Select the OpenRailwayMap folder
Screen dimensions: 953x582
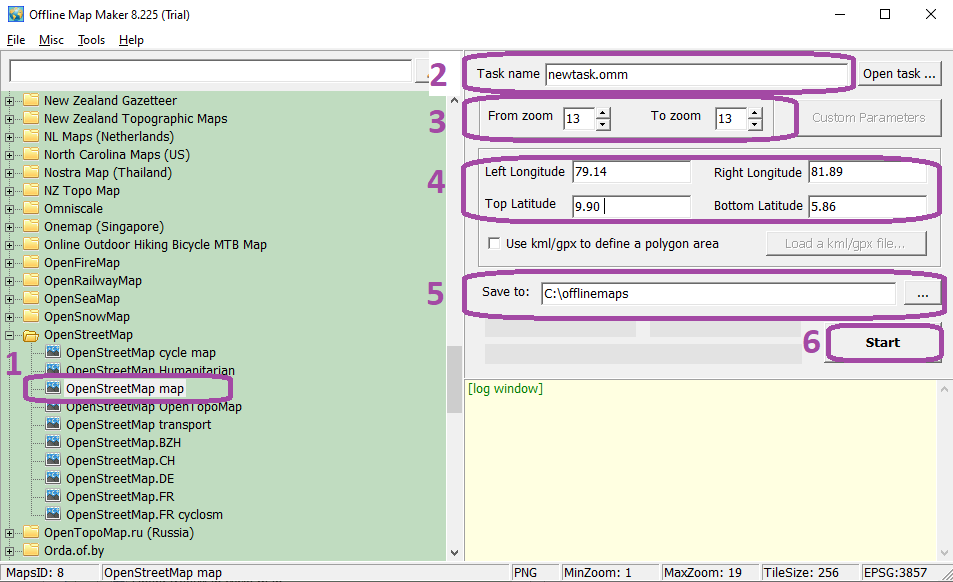pyautogui.click(x=92, y=281)
